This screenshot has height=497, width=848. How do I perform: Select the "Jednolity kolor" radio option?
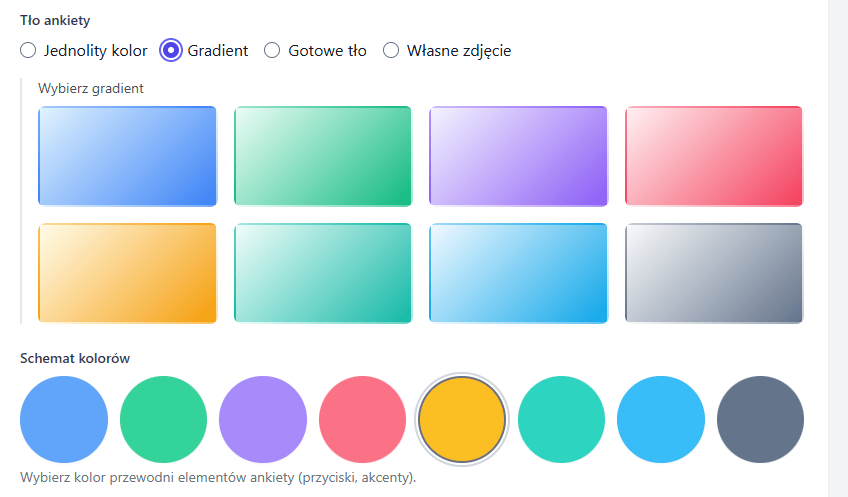click(29, 50)
